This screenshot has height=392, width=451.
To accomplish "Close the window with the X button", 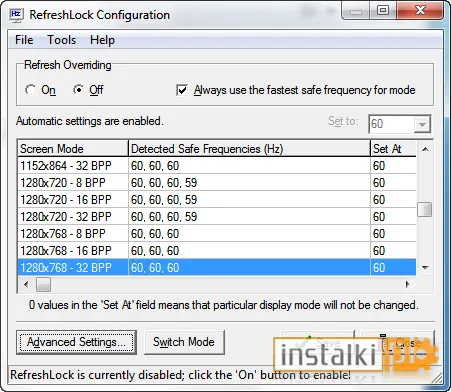I will [x=420, y=10].
